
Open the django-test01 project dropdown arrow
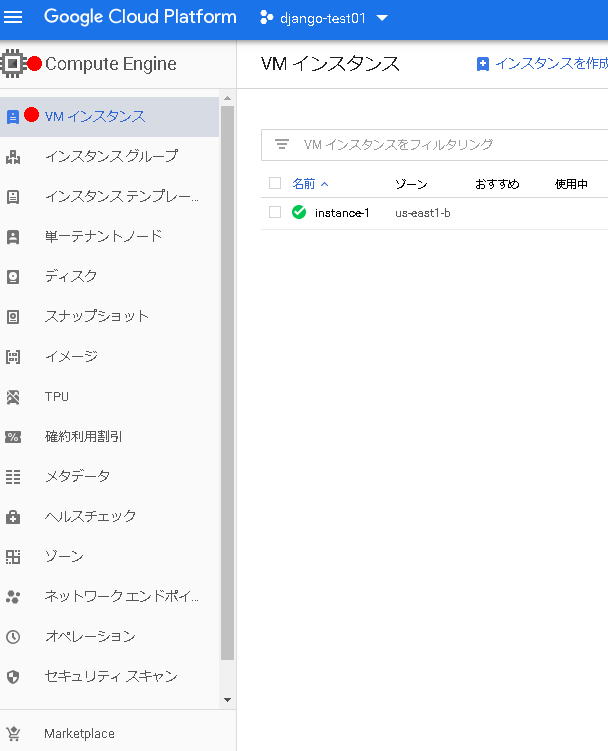[x=382, y=18]
